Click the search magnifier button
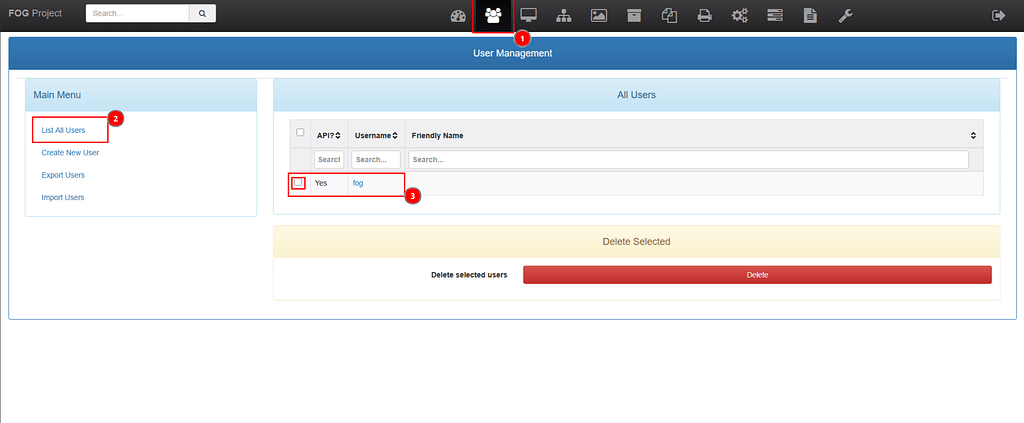Screen dimensions: 1024x423 click(x=202, y=14)
